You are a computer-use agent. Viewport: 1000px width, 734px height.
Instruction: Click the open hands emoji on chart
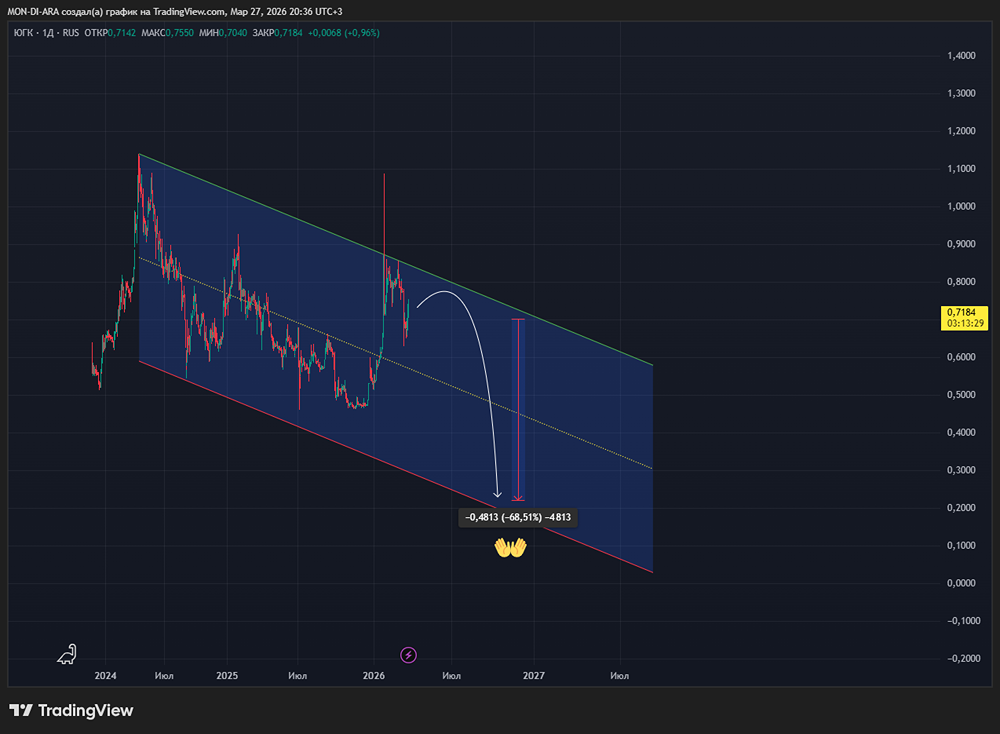click(x=510, y=547)
